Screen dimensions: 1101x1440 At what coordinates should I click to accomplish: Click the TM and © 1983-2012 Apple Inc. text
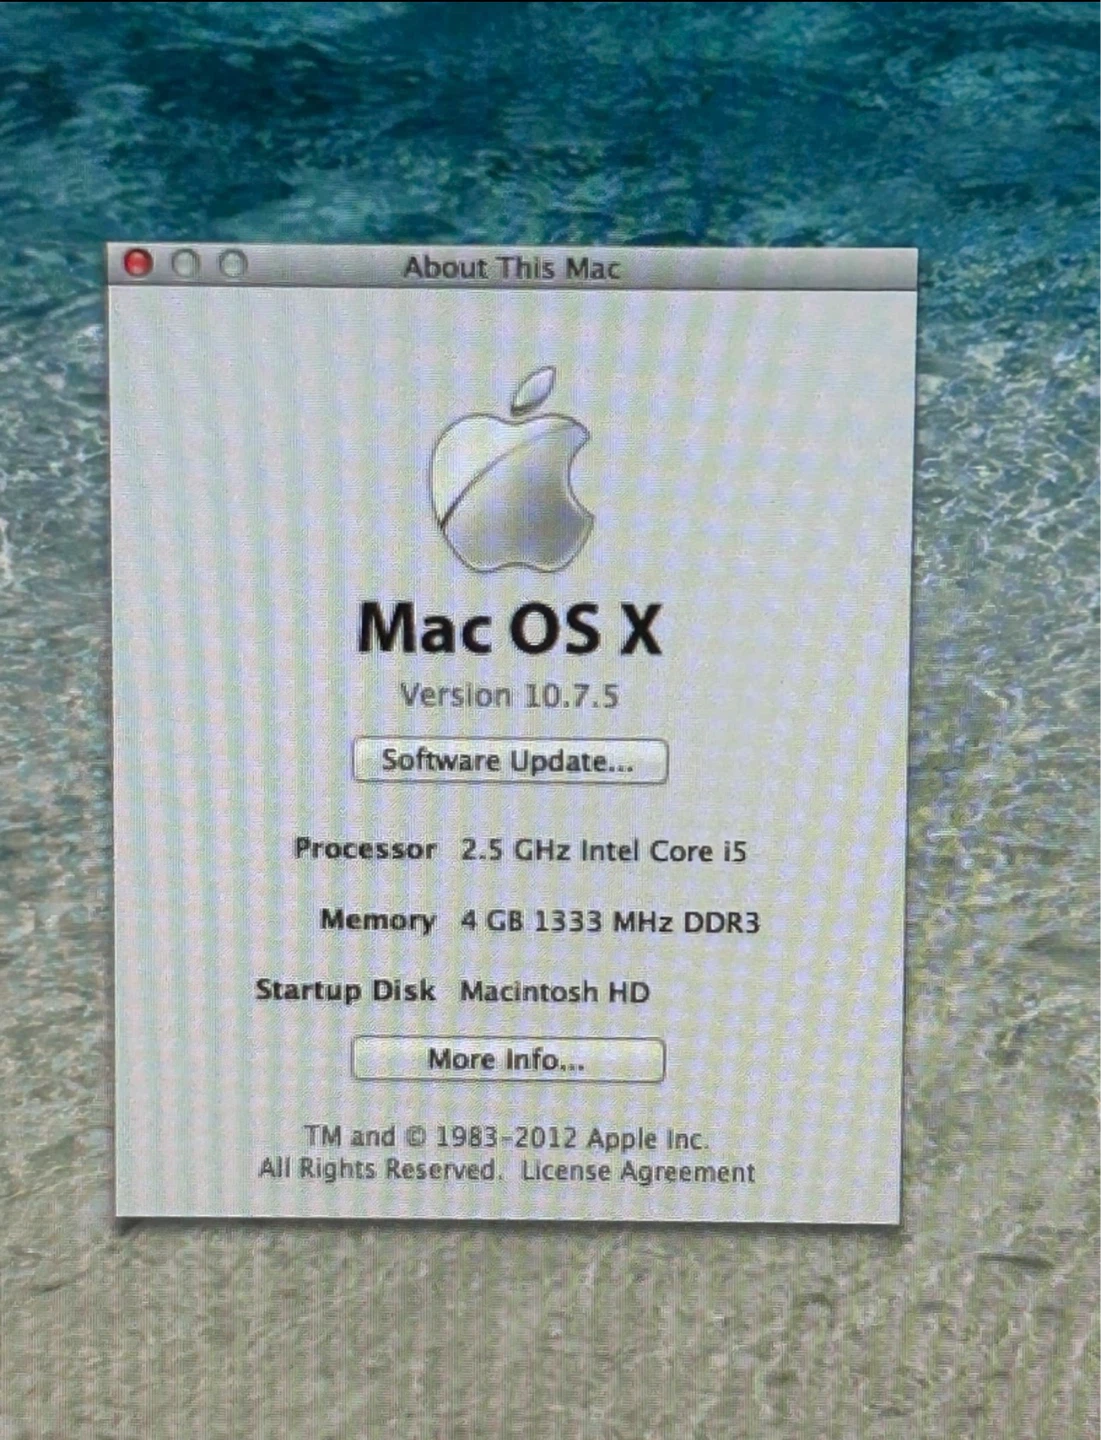[x=507, y=1138]
